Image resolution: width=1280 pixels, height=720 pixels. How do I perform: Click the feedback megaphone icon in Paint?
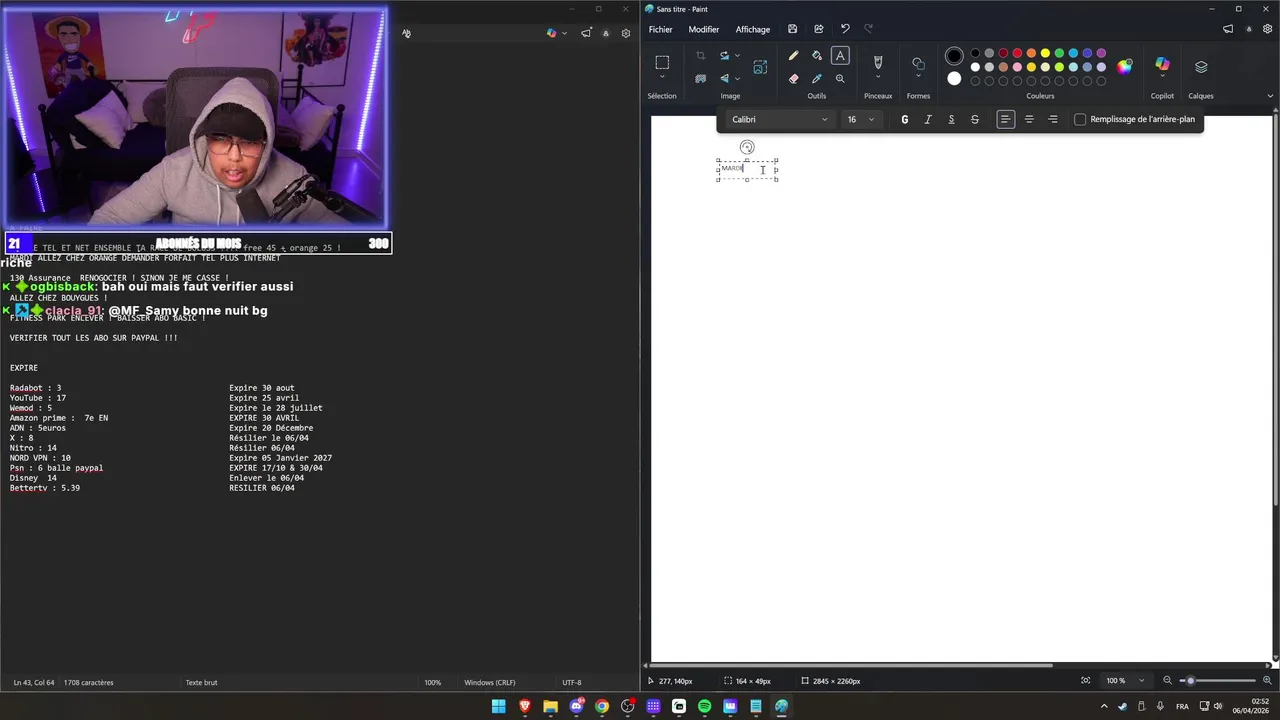coord(1228,29)
